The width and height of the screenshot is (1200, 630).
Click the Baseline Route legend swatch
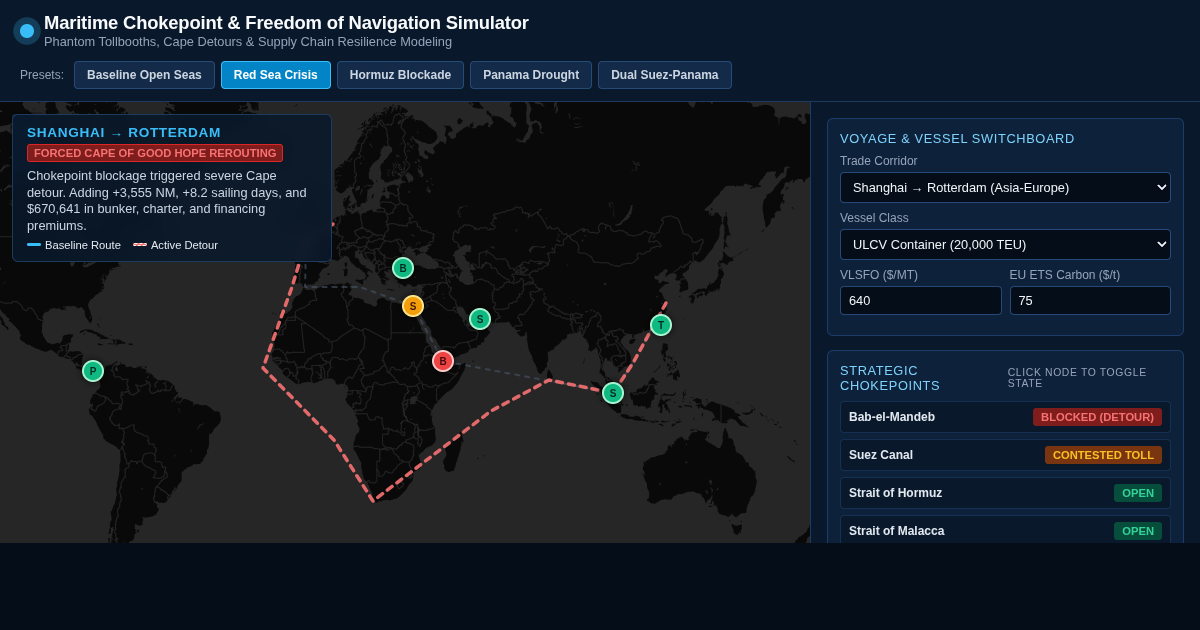pyautogui.click(x=34, y=245)
